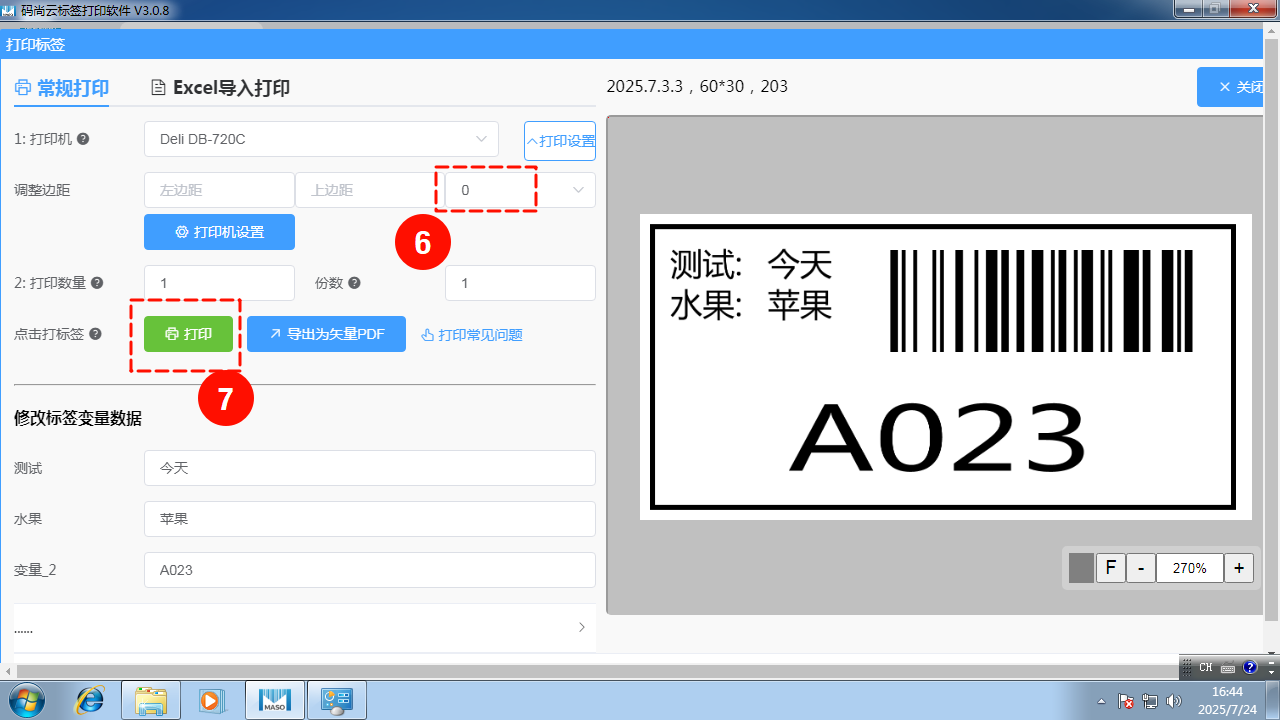
Task: Click the network tray icon
Action: [x=1150, y=701]
